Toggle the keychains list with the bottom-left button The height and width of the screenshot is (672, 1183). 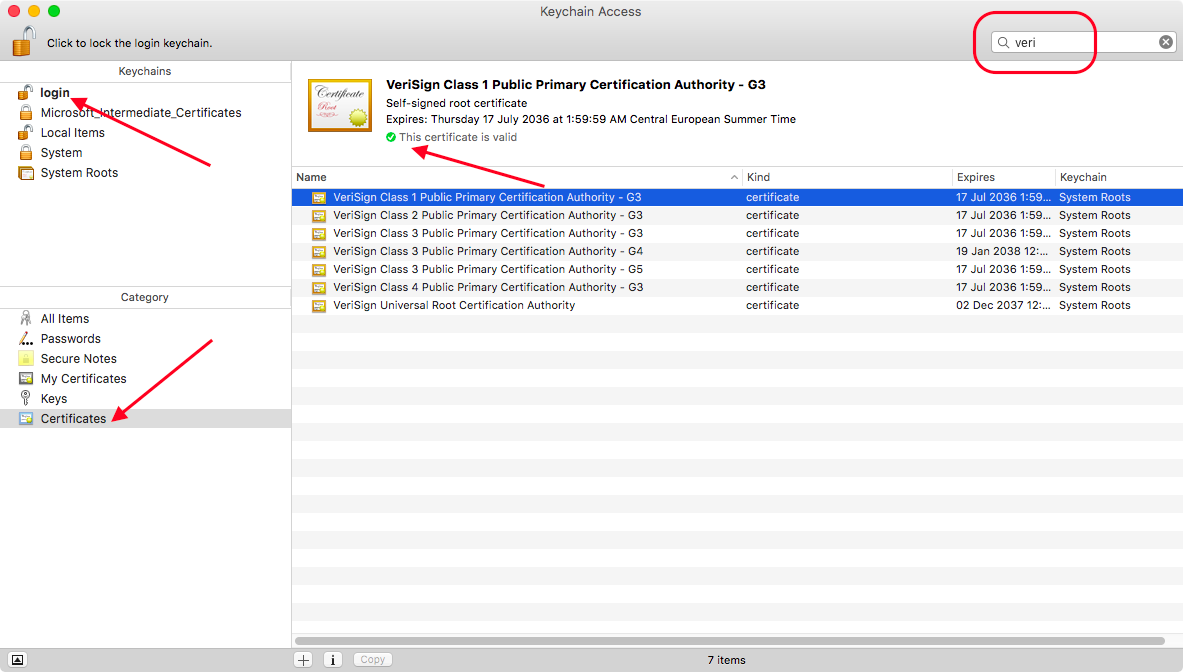pyautogui.click(x=17, y=660)
